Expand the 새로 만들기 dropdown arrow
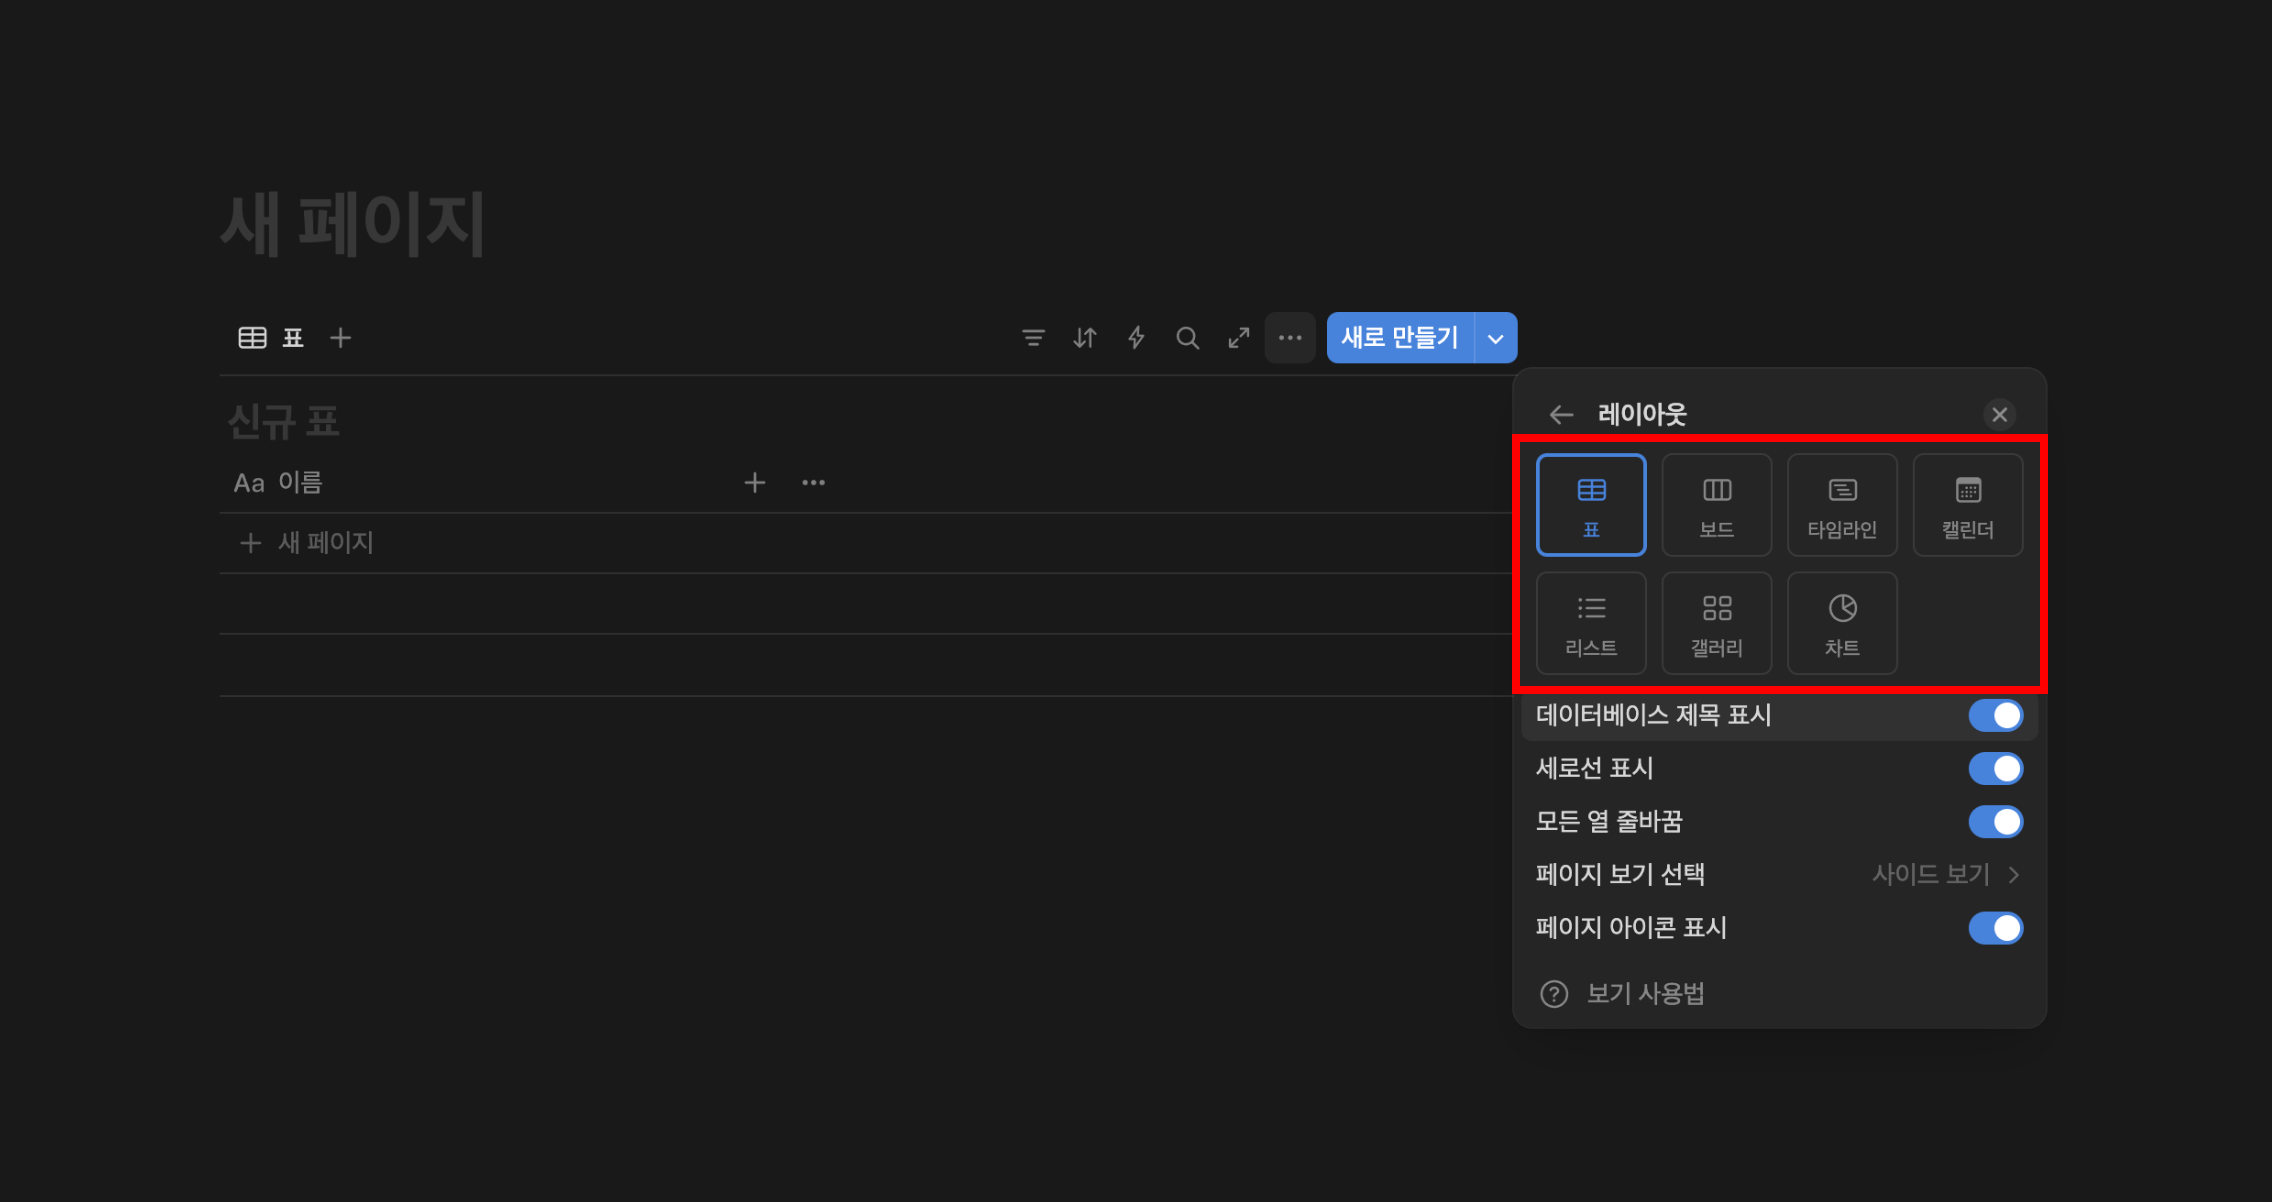Image resolution: width=2272 pixels, height=1202 pixels. (x=1496, y=338)
